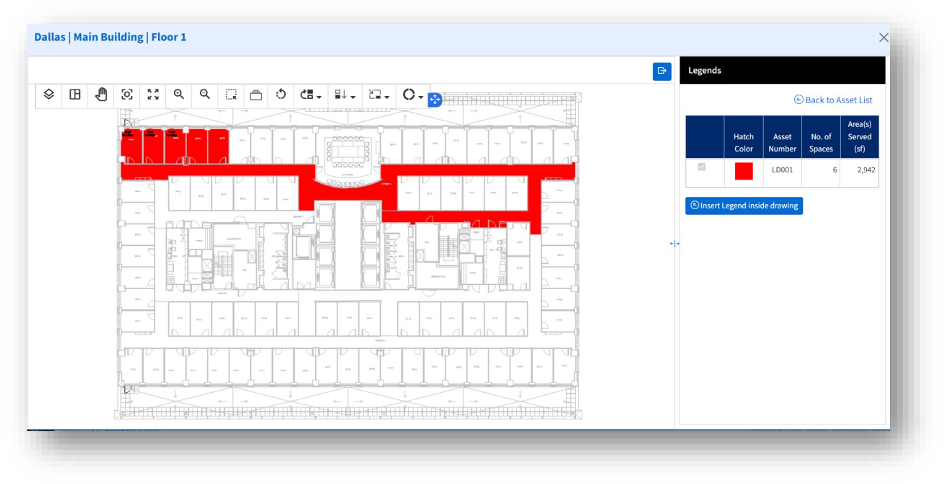944x484 pixels.
Task: Select the Pan hand tool
Action: pyautogui.click(x=101, y=95)
